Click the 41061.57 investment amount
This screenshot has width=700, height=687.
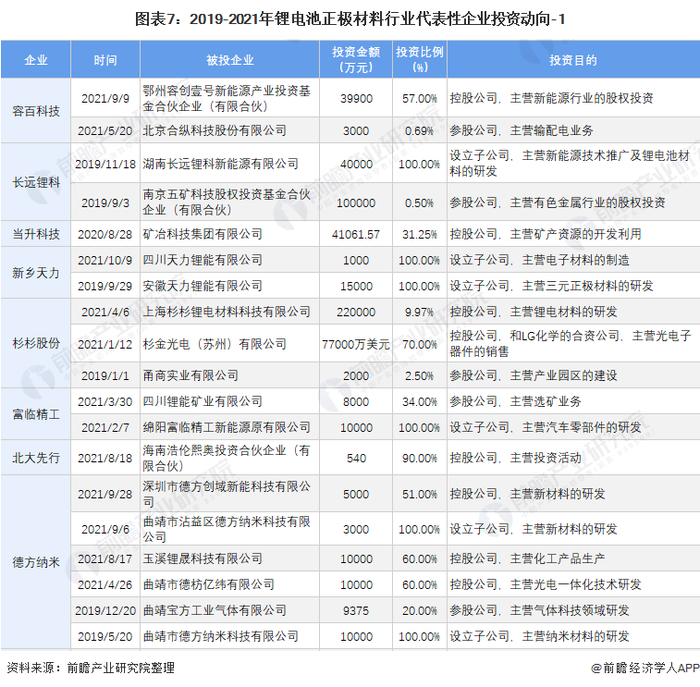pyautogui.click(x=356, y=234)
